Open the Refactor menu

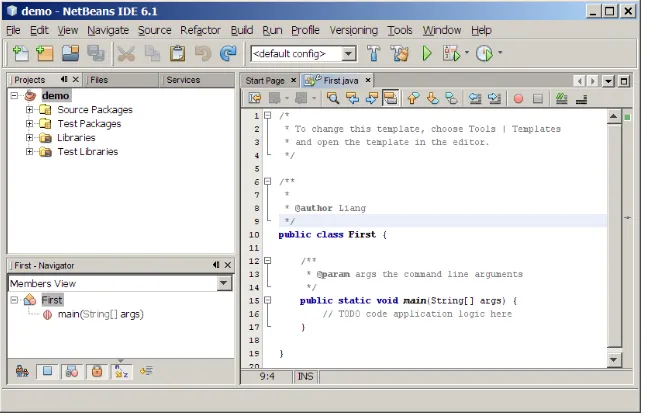[200, 30]
